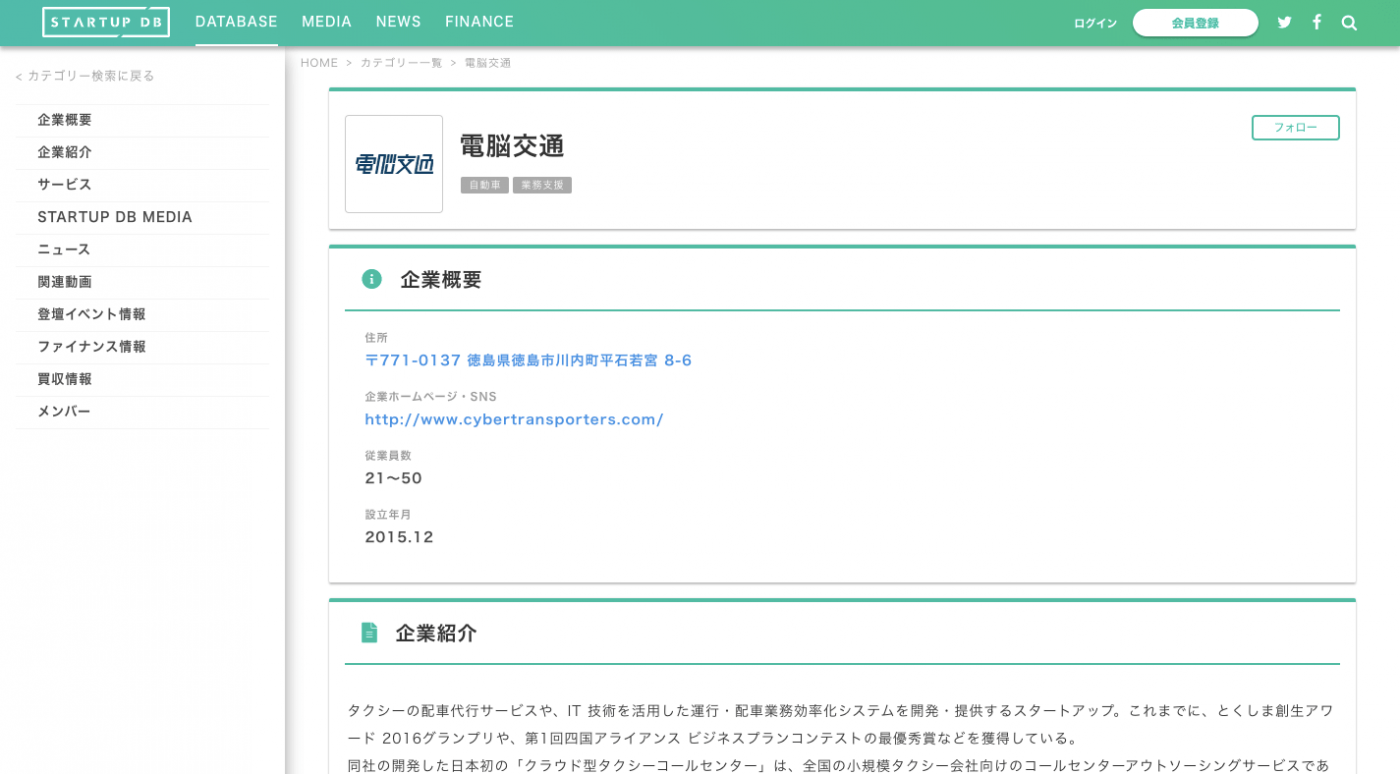Click the 企業概要 section heading
Viewport: 1400px width, 774px height.
[x=441, y=280]
